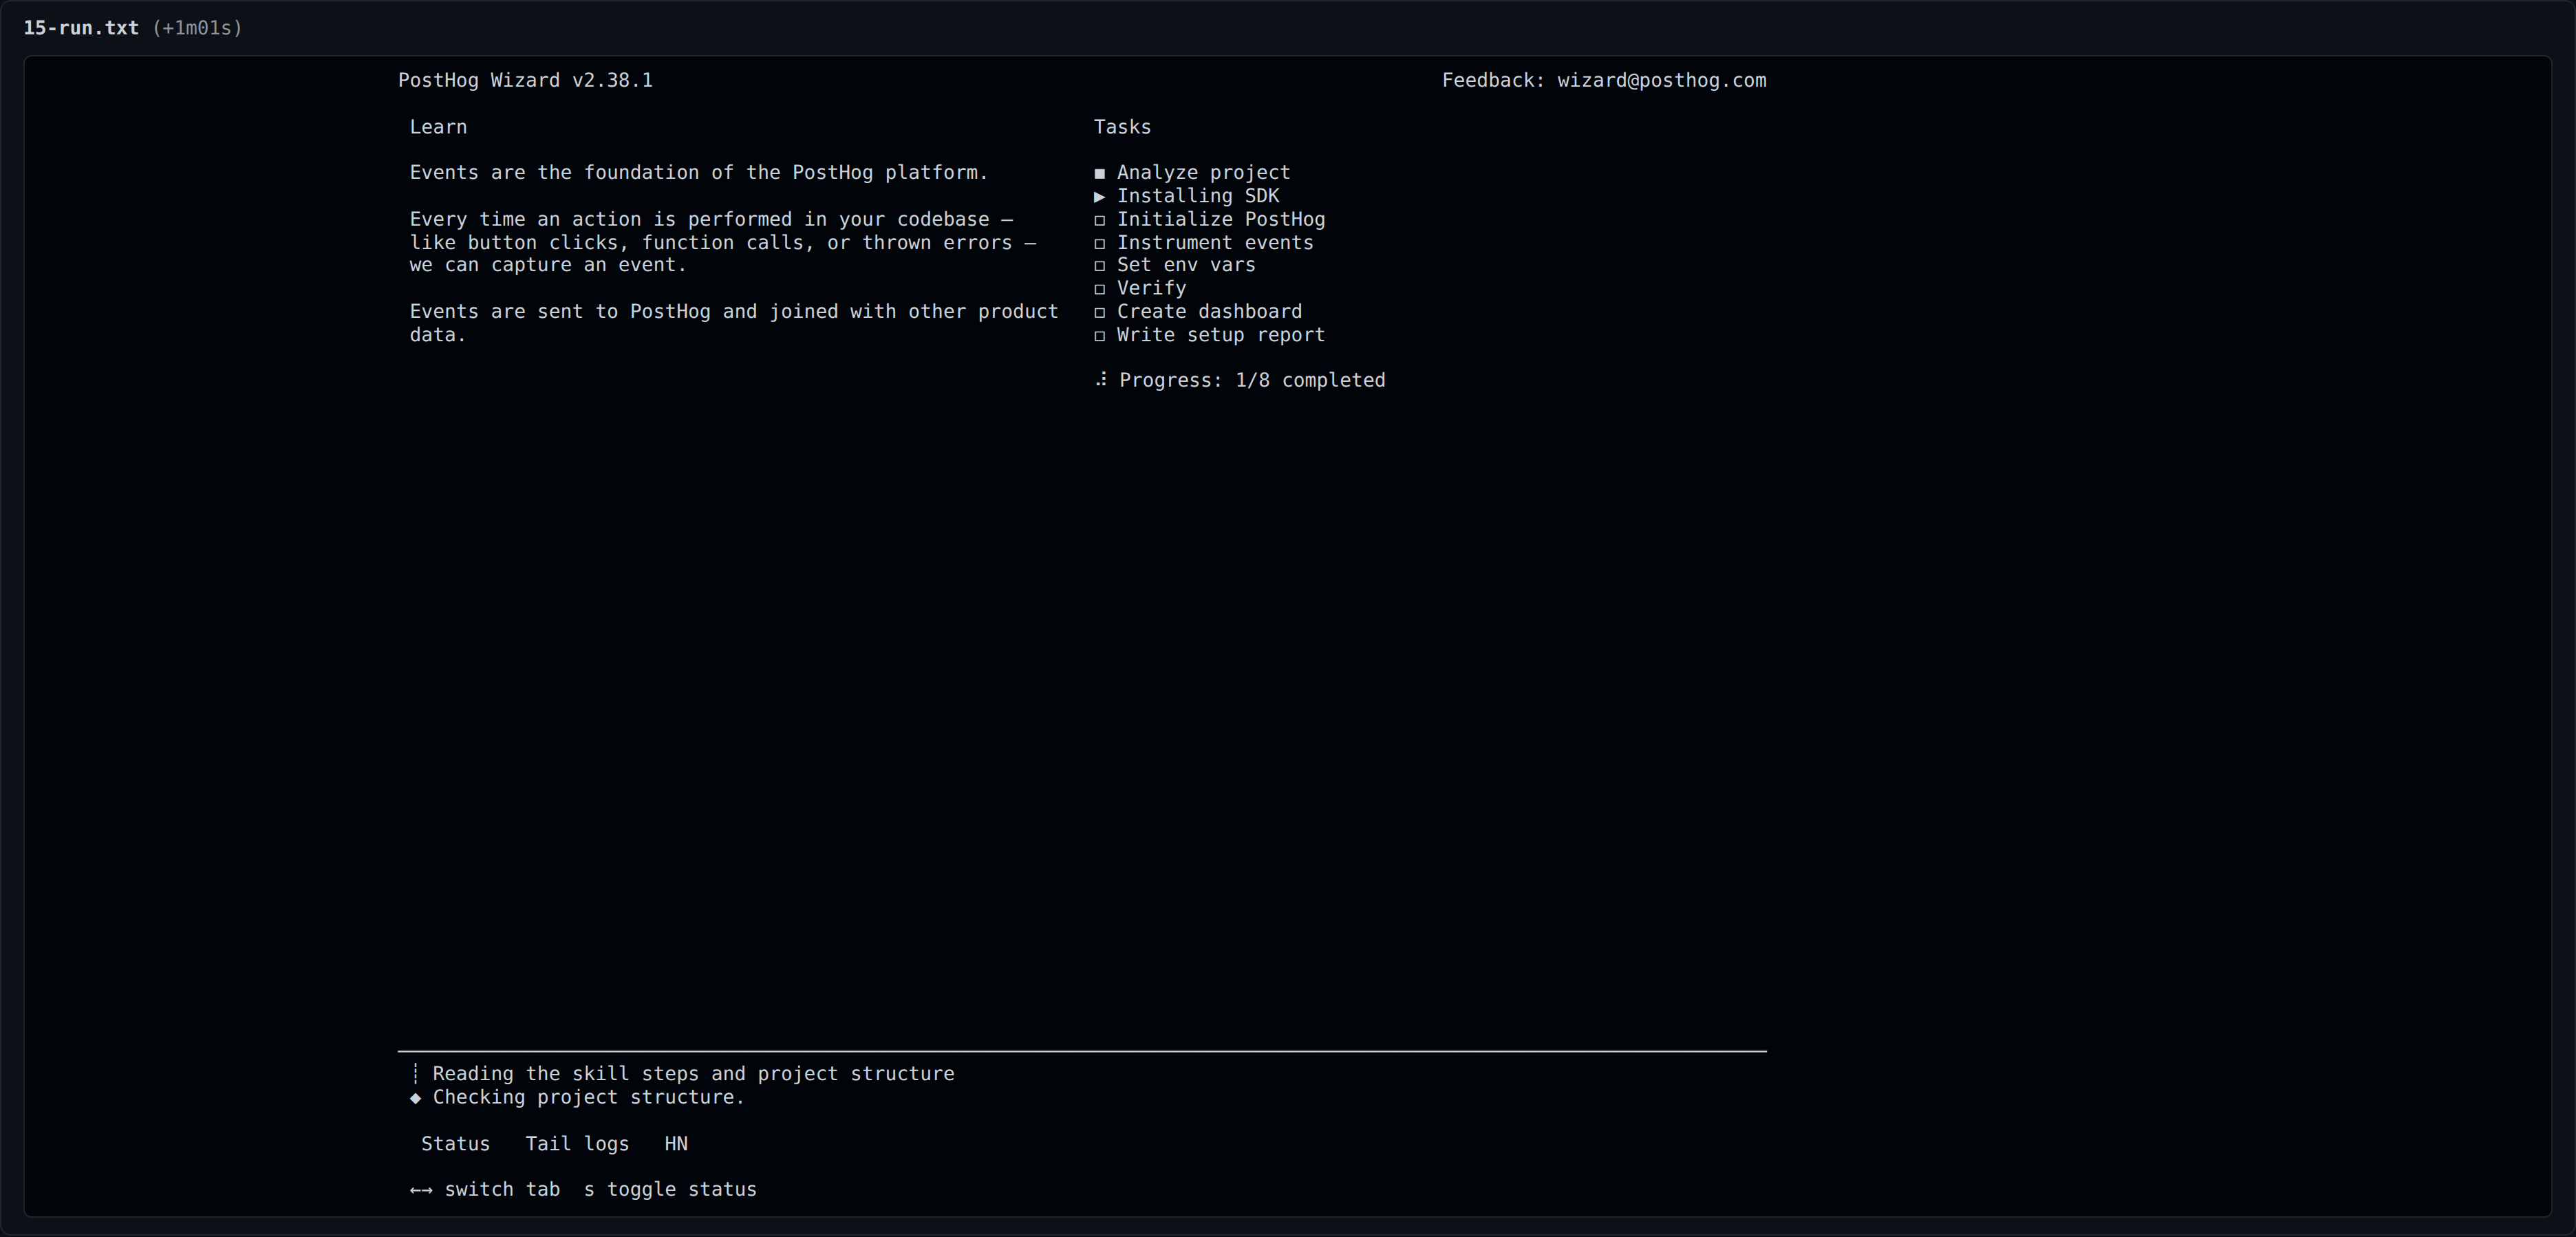The height and width of the screenshot is (1237, 2576).
Task: Click the diamond icon beside Checking project structure
Action: point(415,1098)
